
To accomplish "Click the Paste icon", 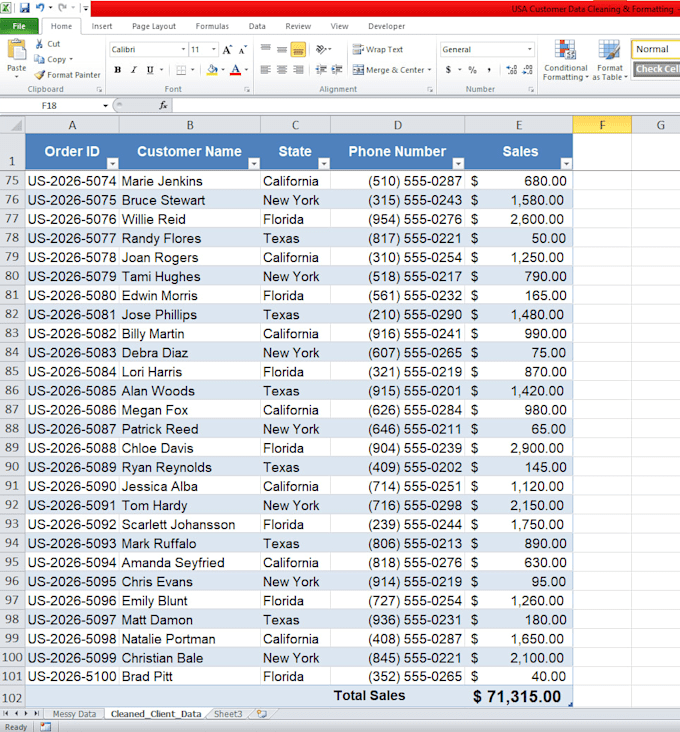I will coord(16,50).
